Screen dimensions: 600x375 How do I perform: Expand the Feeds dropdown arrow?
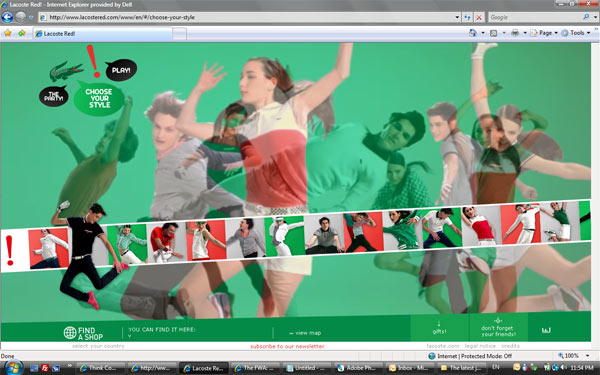[x=503, y=33]
